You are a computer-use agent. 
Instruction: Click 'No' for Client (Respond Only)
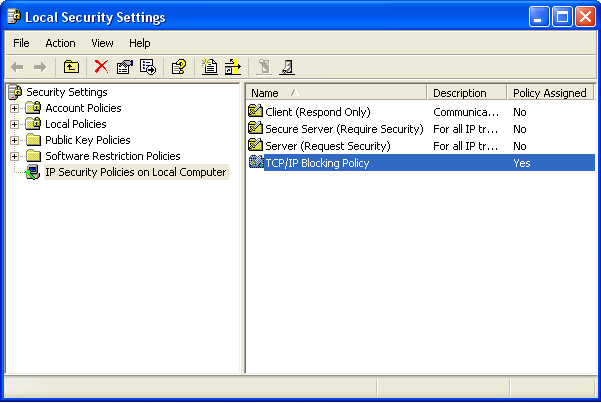coord(520,112)
